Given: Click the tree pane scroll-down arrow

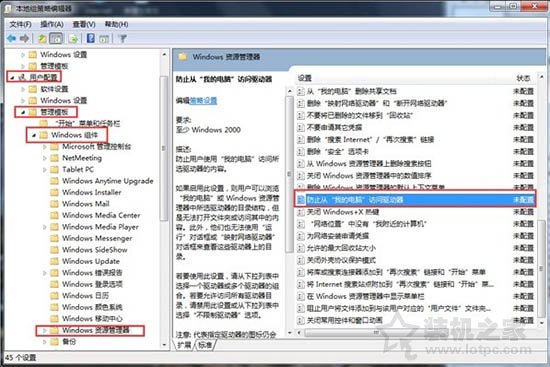Looking at the screenshot, I should pyautogui.click(x=164, y=345).
